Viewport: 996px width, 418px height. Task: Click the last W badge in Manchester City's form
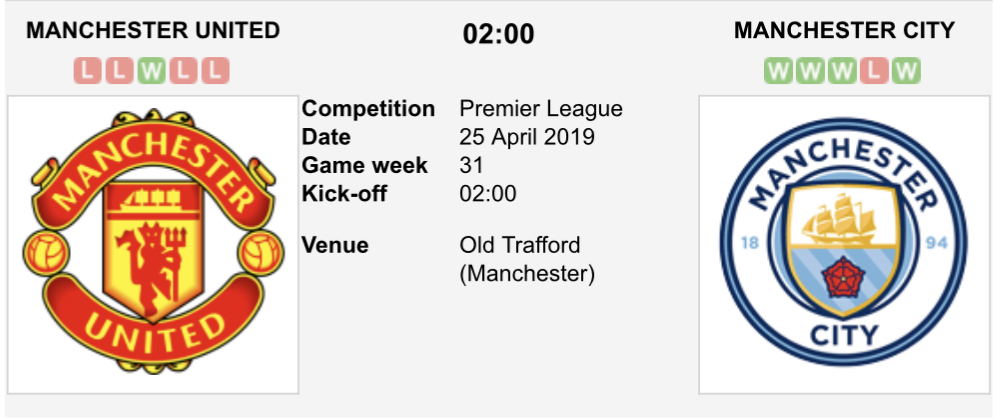[x=907, y=71]
